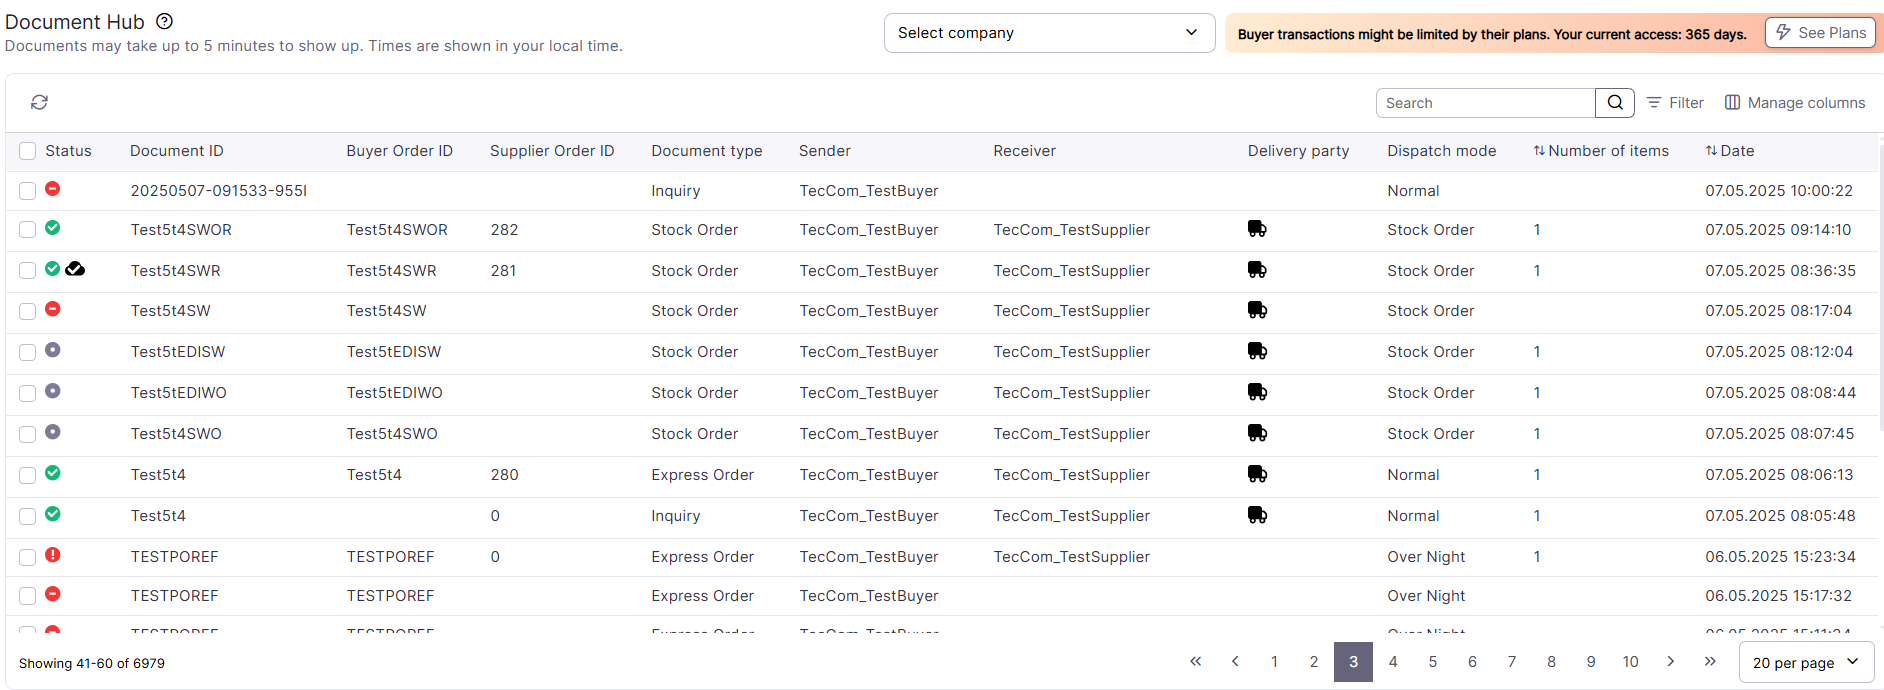This screenshot has height=690, width=1884.
Task: Select the Test5t4SWR row checkbox
Action: (x=28, y=271)
